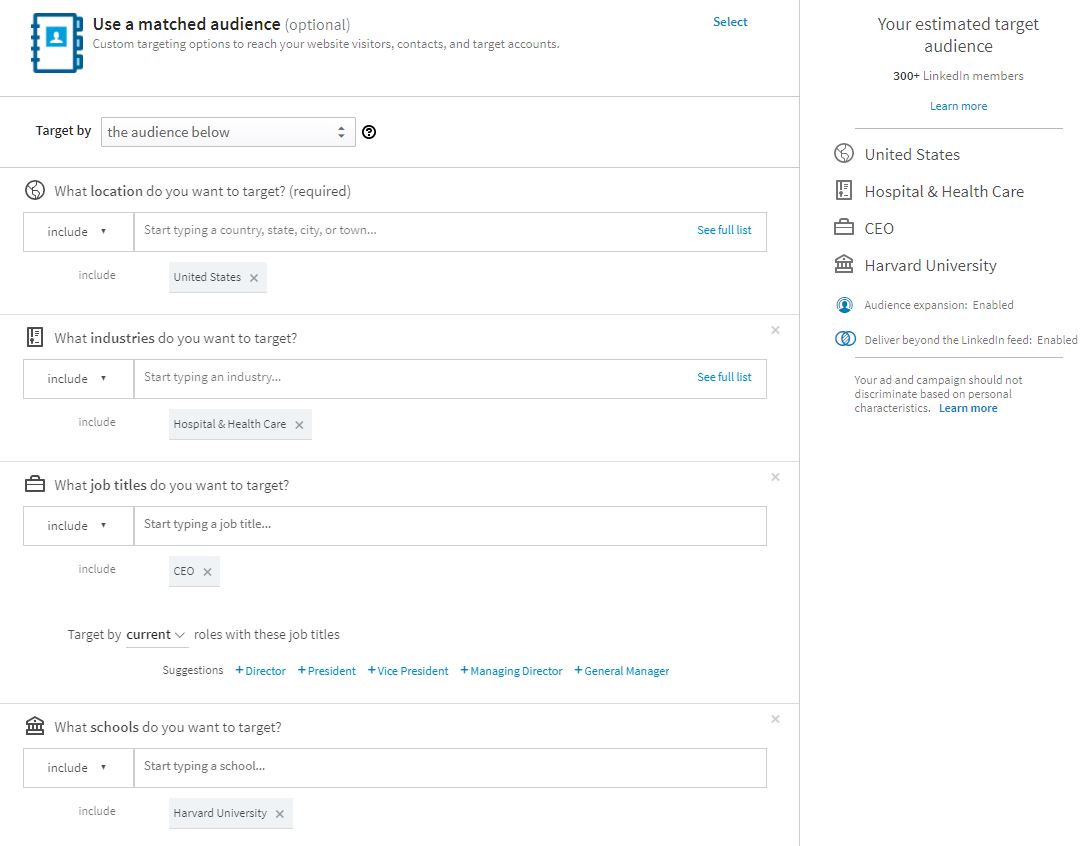
Task: Remove the CEO job title chip
Action: click(205, 571)
